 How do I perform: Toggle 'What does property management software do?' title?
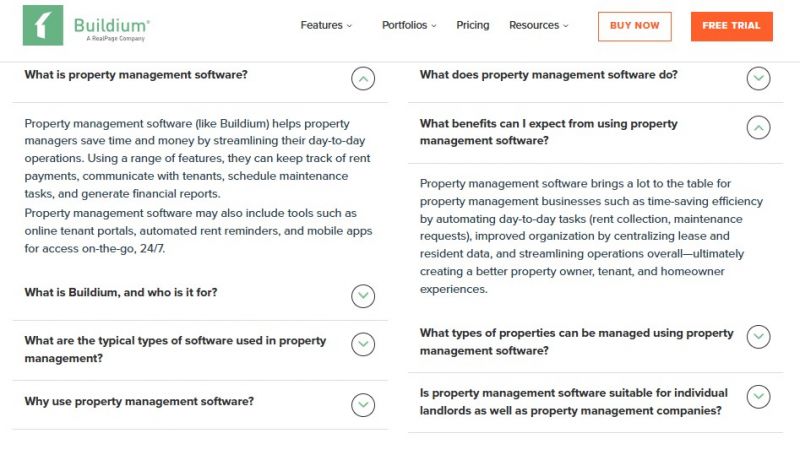point(548,74)
